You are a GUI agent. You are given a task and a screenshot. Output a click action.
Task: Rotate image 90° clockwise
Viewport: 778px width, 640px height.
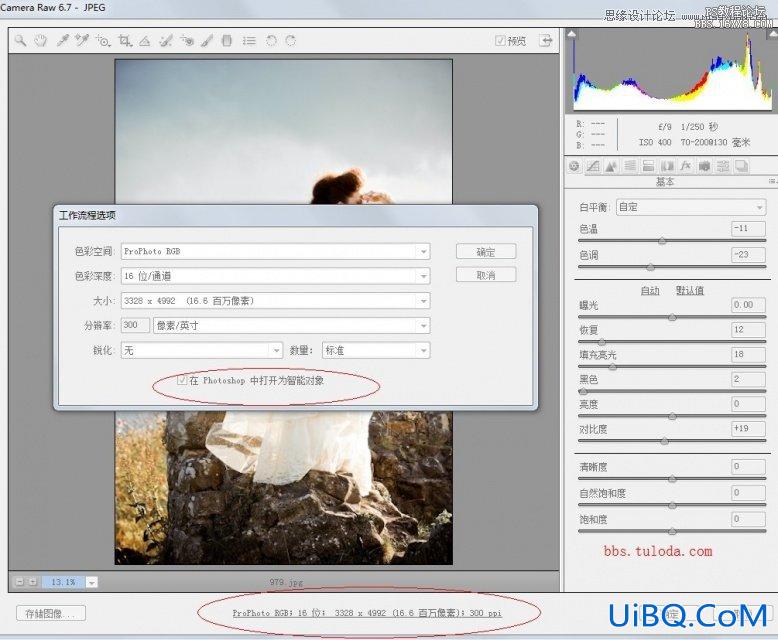291,41
